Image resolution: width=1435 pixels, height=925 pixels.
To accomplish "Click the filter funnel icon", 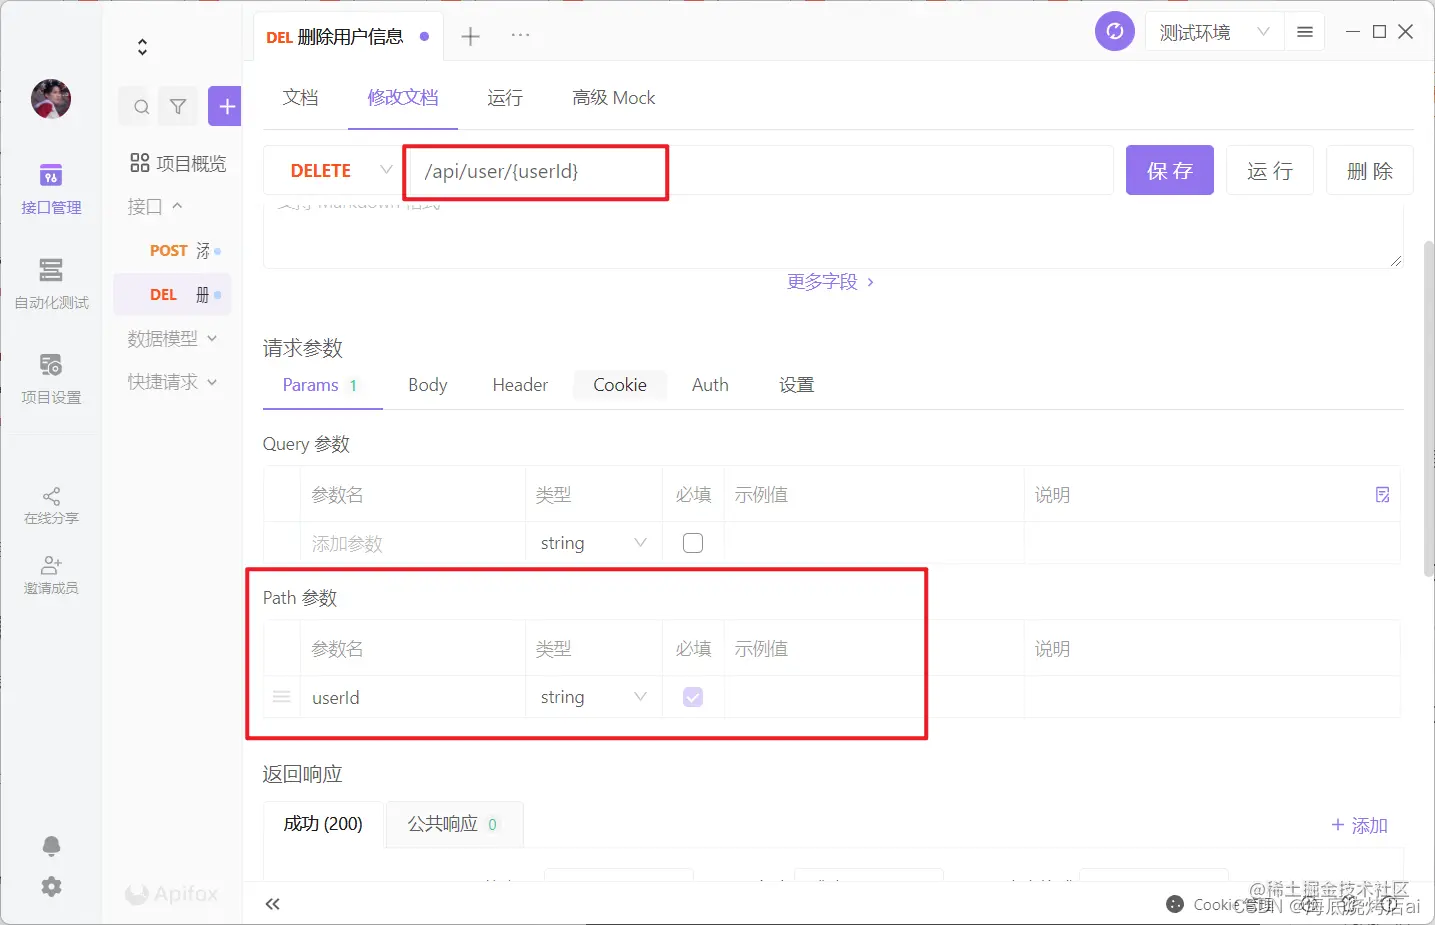I will coord(178,105).
